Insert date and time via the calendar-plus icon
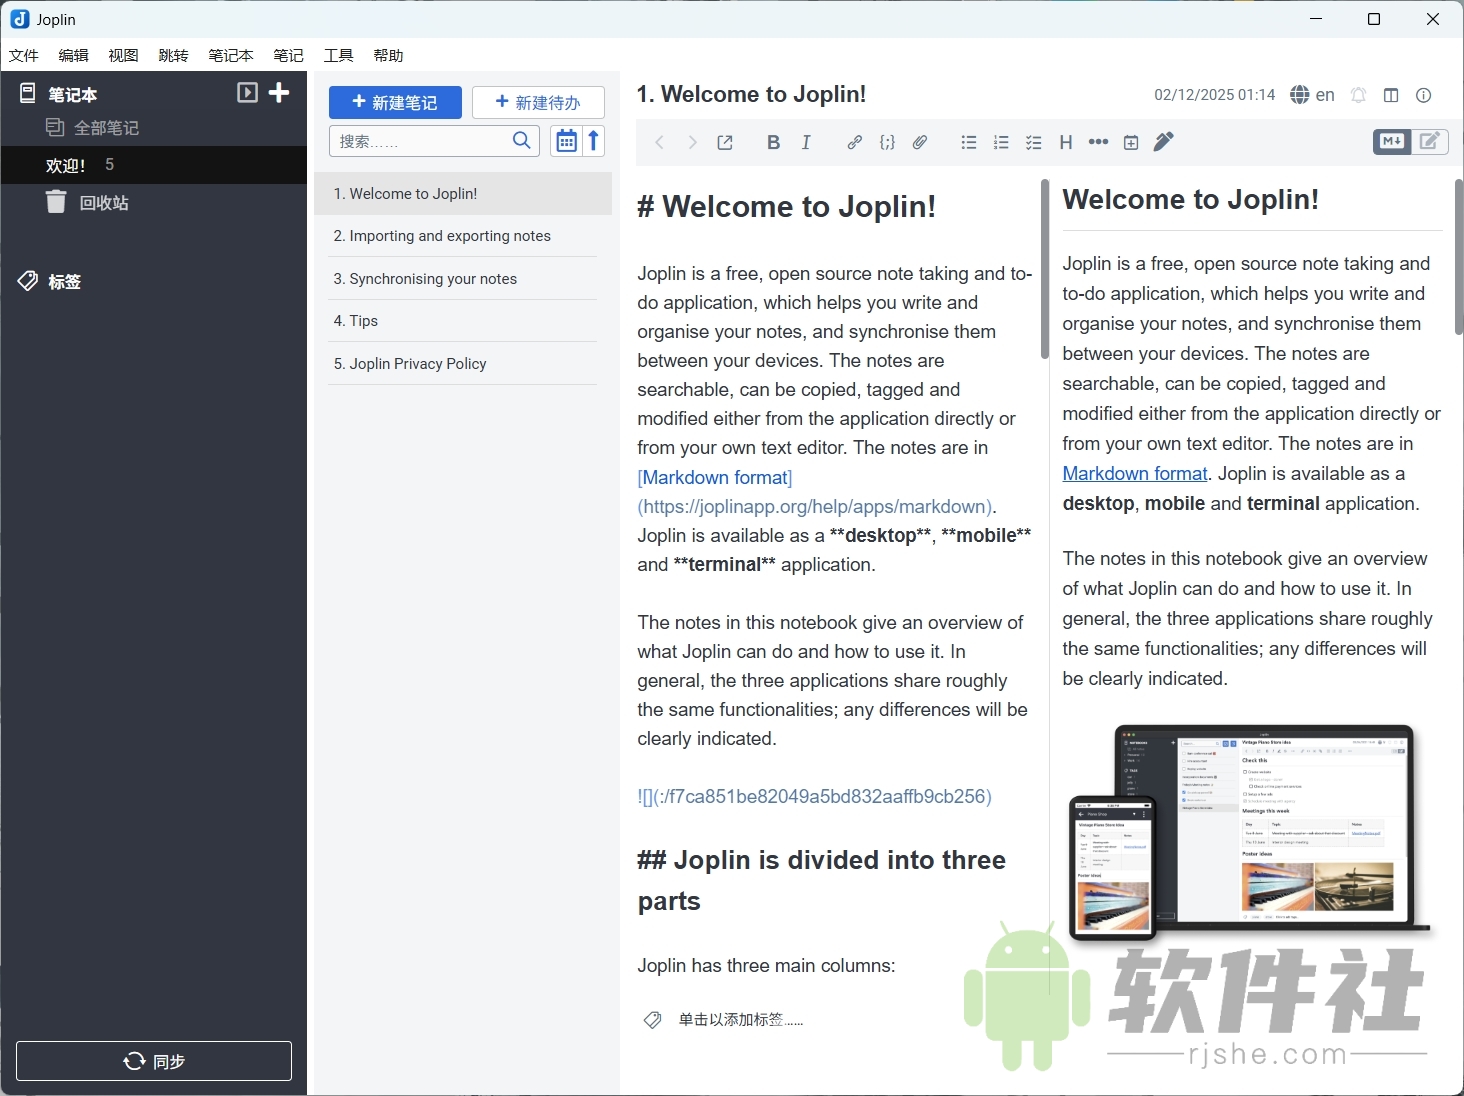 [x=1131, y=142]
